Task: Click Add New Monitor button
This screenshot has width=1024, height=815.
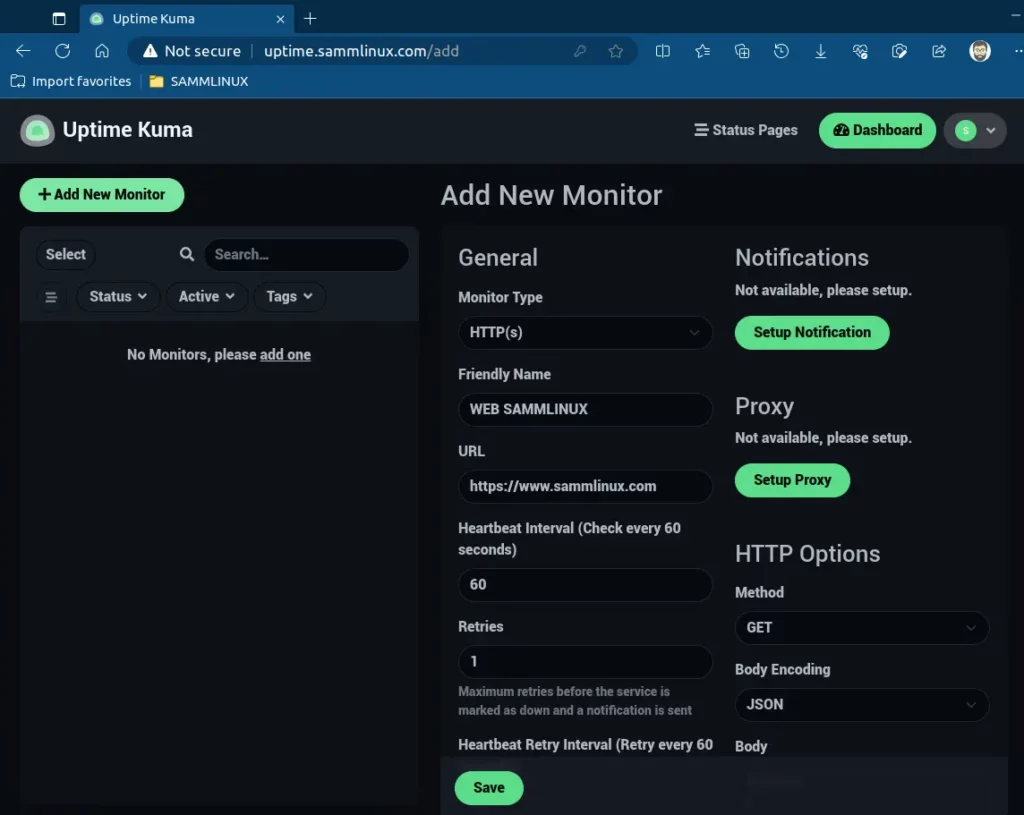Action: click(102, 195)
